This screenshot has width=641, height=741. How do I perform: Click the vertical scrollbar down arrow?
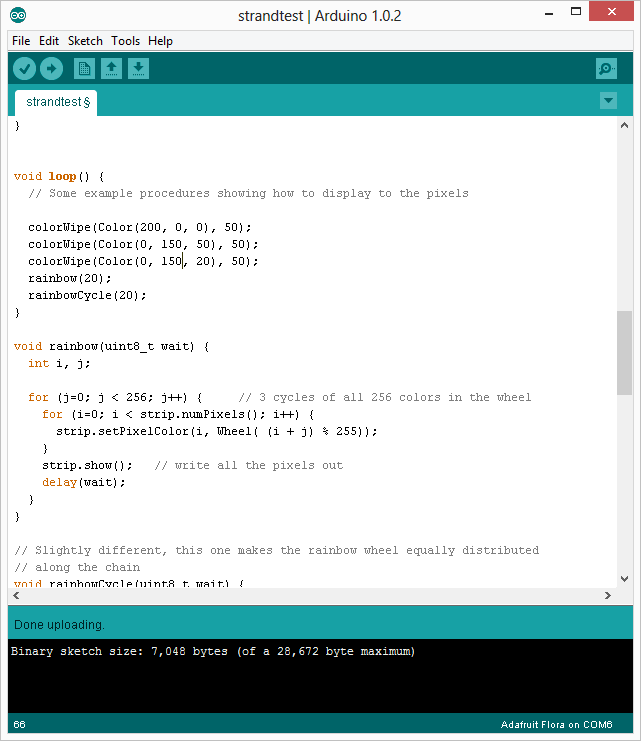tap(624, 579)
